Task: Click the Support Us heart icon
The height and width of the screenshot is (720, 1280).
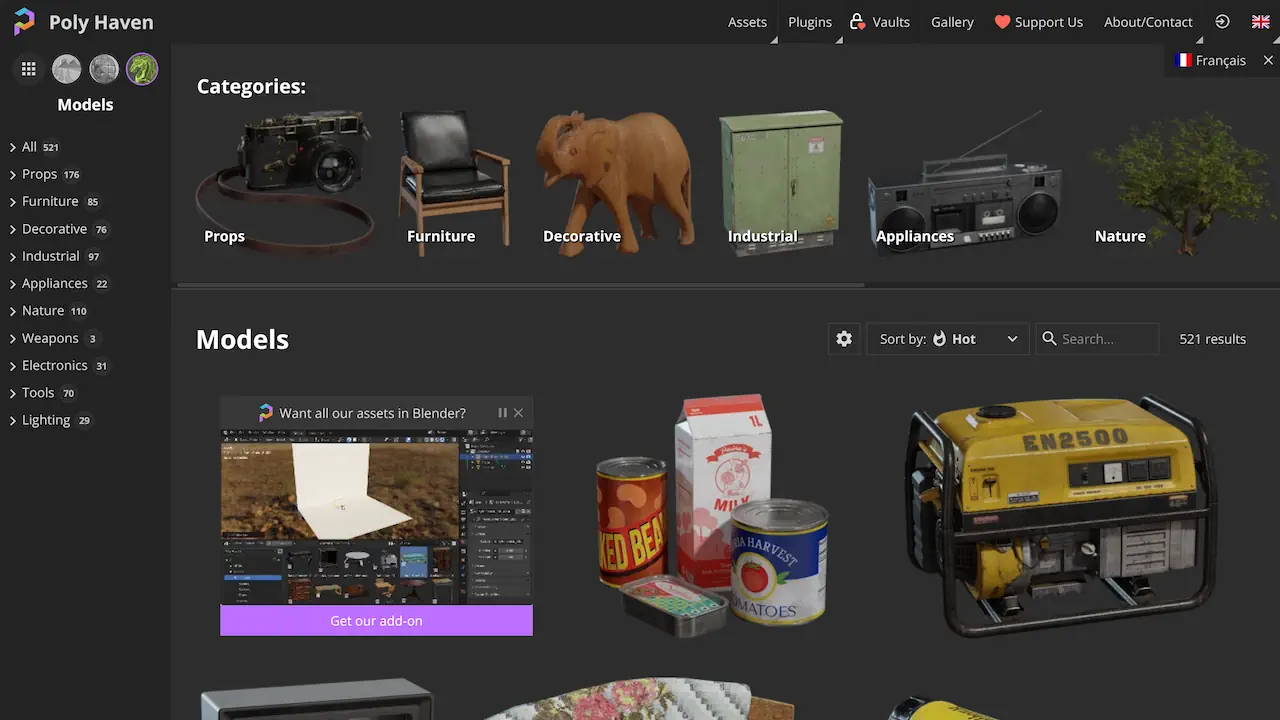Action: point(1002,22)
